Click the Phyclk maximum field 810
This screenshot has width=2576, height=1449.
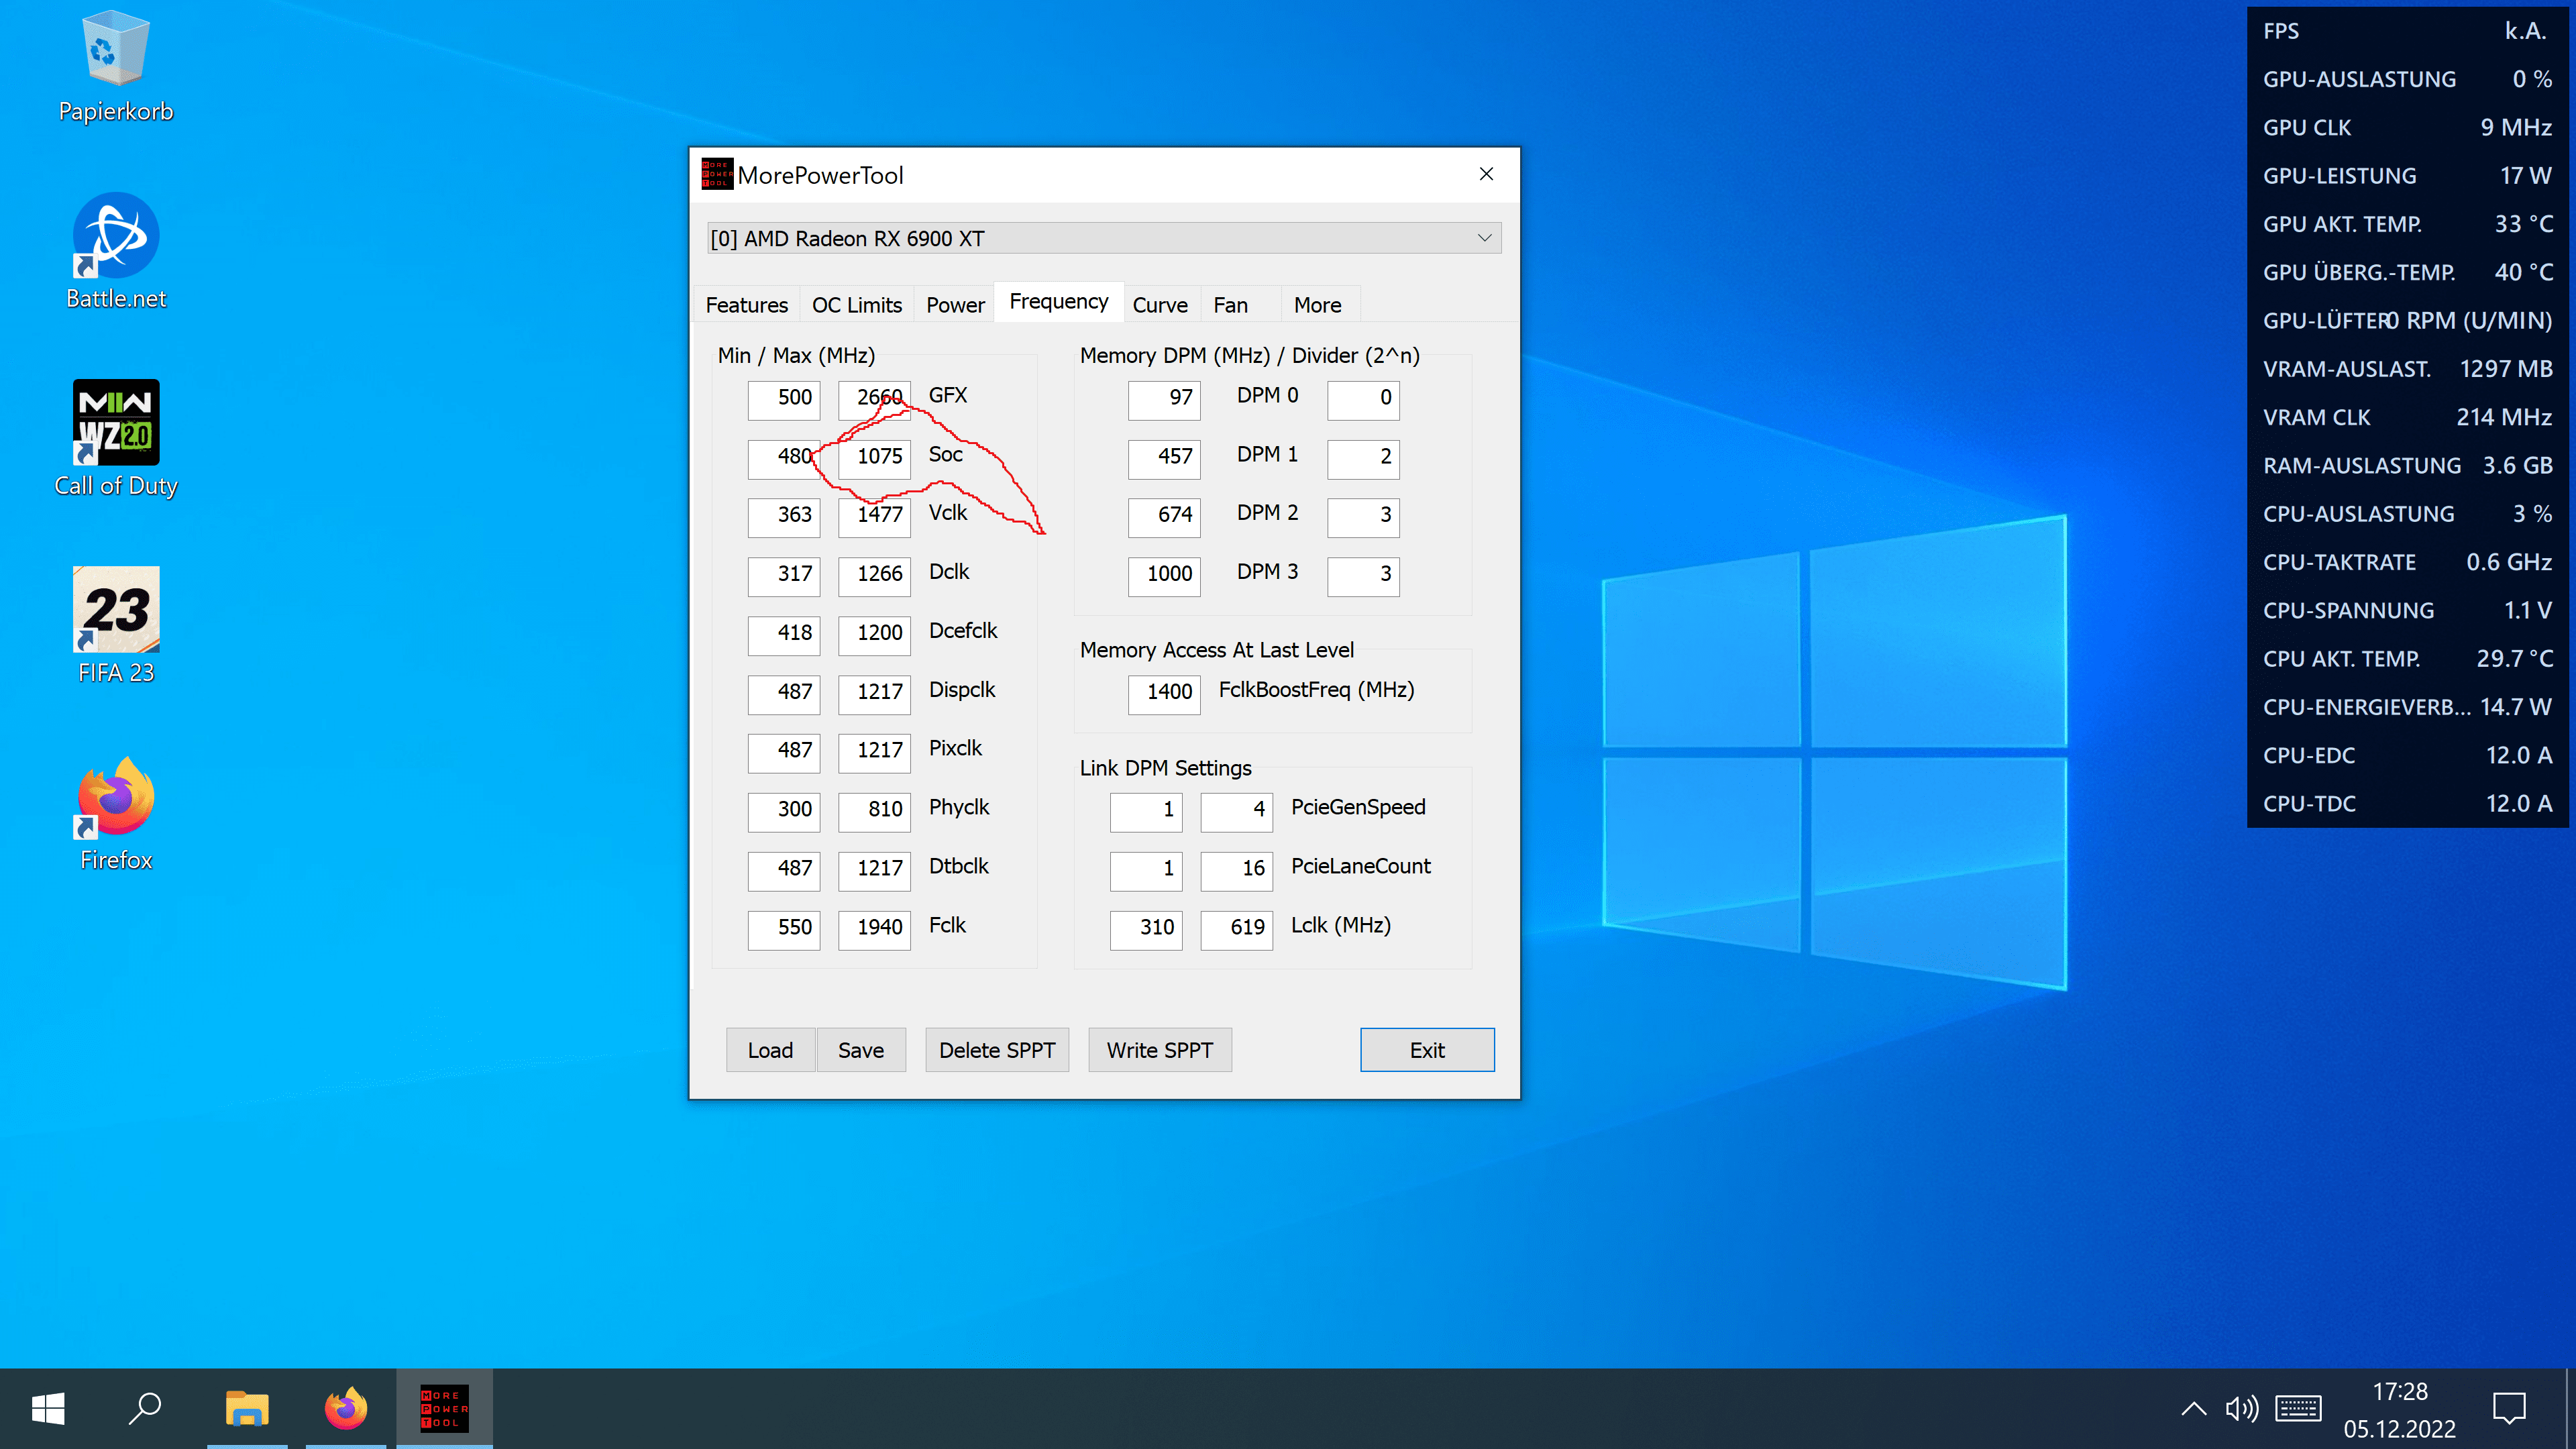(x=874, y=811)
